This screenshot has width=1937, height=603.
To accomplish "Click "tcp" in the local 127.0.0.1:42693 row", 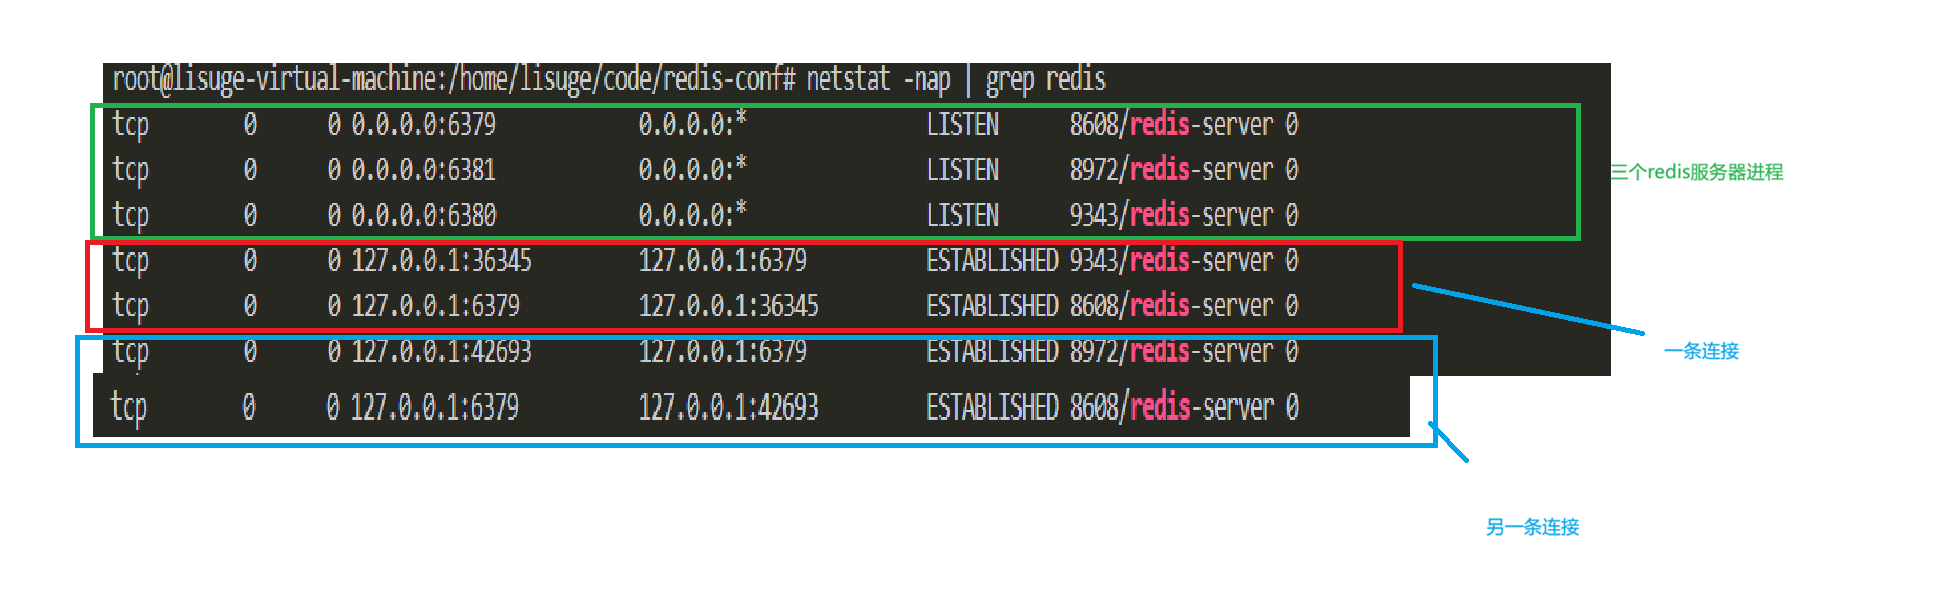I will [131, 353].
